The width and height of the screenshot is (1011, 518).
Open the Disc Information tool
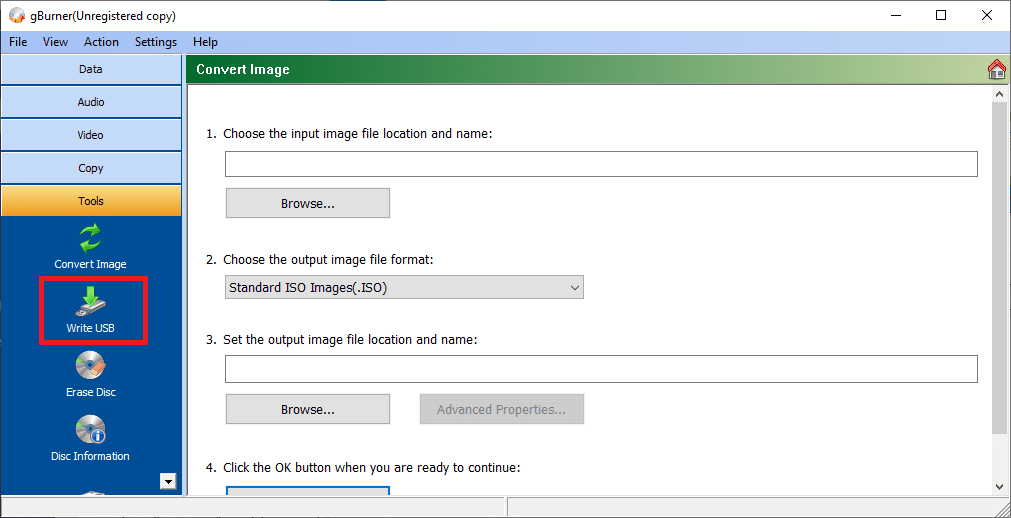(90, 439)
